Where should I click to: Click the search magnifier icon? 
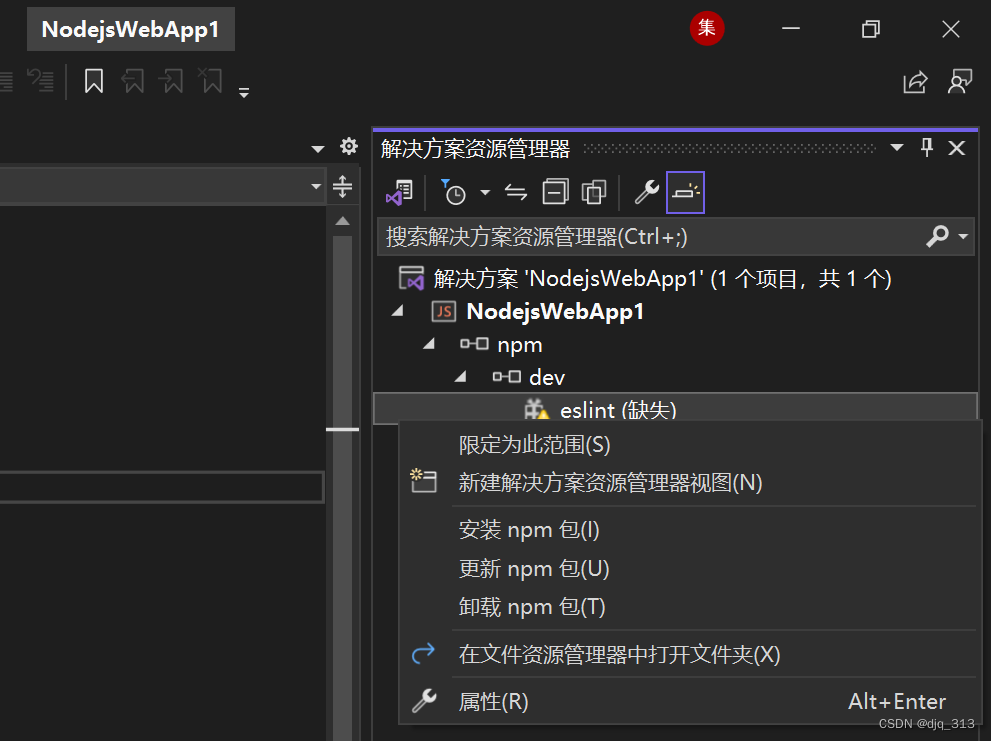[937, 236]
